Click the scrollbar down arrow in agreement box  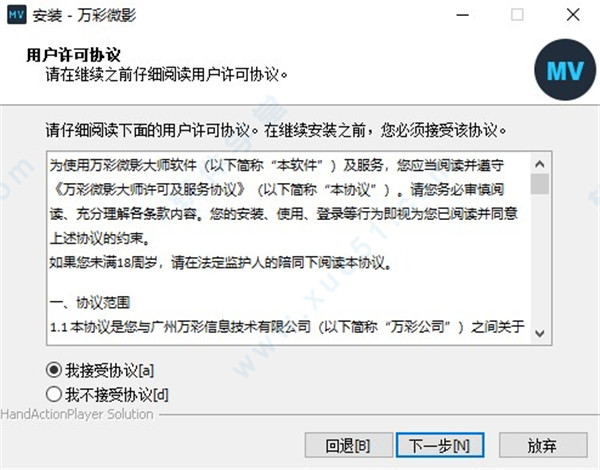540,333
